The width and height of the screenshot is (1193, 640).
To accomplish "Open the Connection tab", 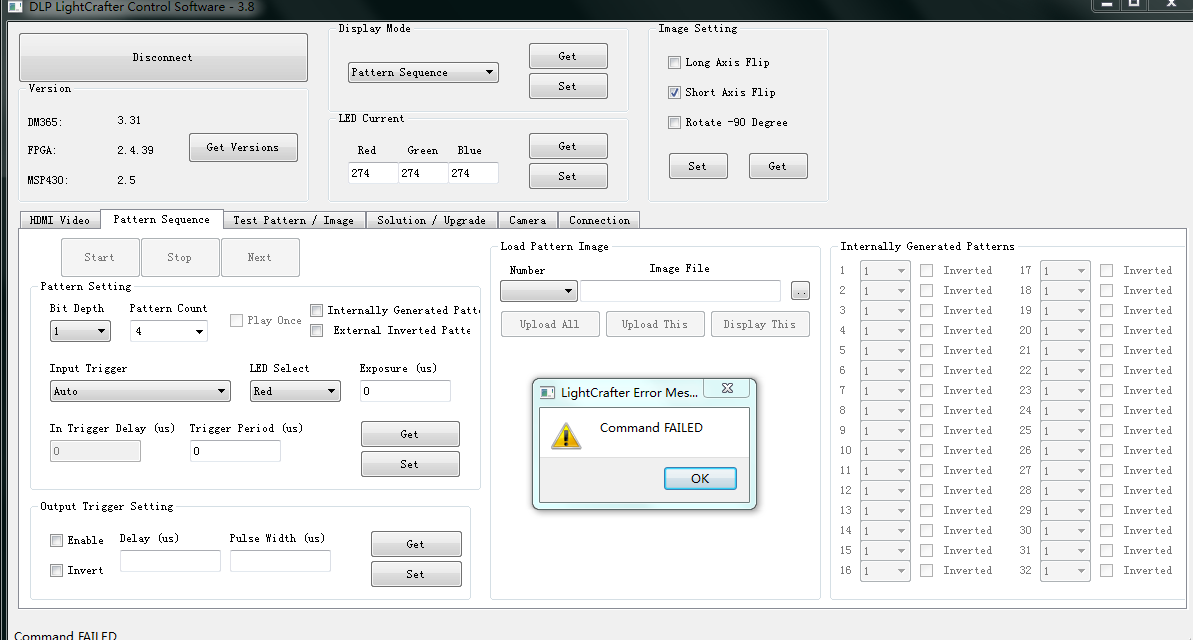I will click(x=600, y=220).
